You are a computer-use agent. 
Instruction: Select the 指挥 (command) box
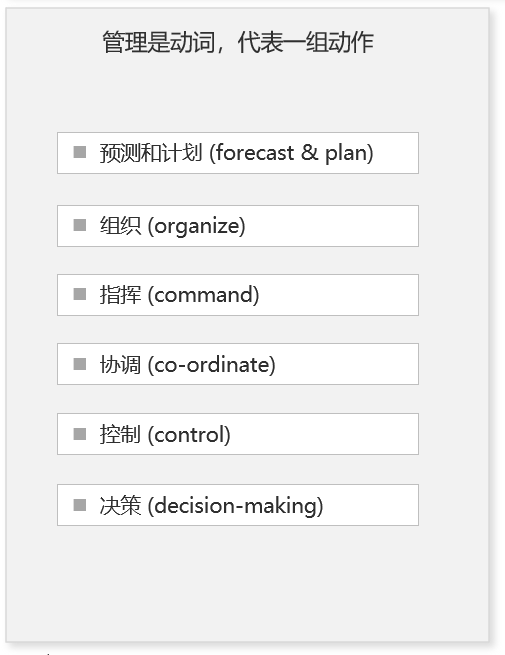(x=238, y=295)
